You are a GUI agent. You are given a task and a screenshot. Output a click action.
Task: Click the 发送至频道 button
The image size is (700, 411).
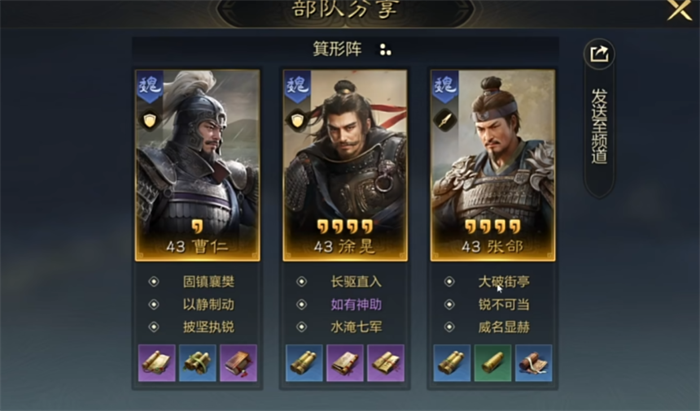pos(599,125)
